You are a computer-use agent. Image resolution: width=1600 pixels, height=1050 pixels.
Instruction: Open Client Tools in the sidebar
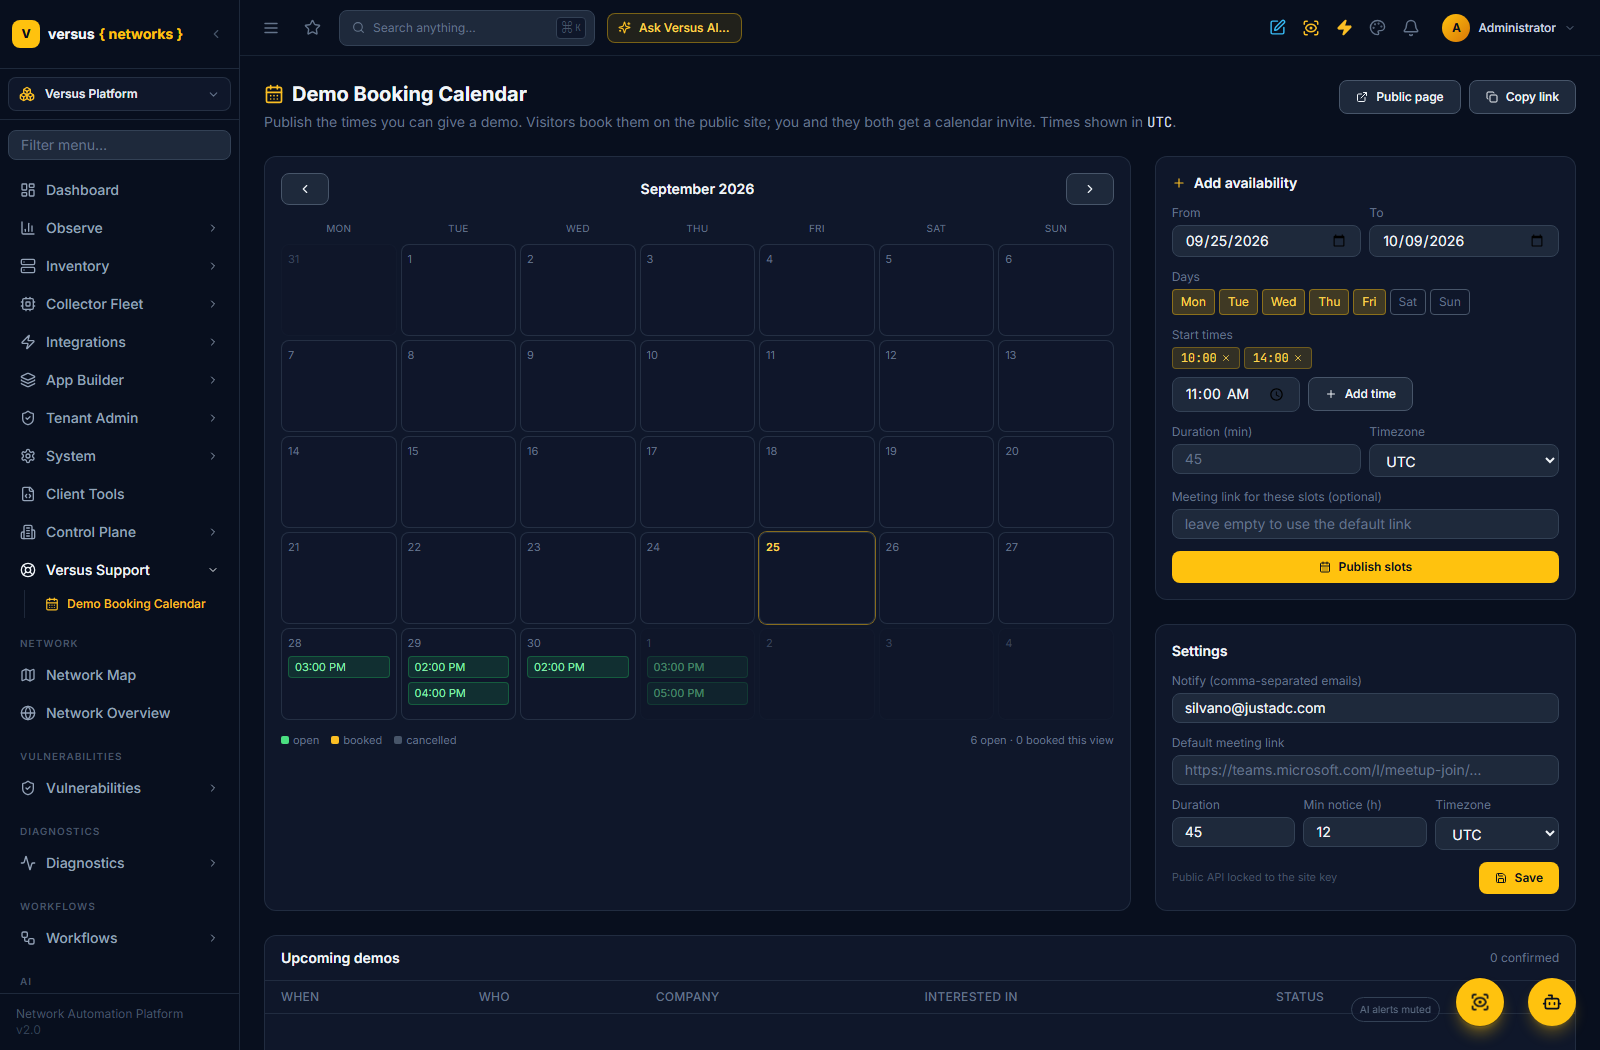[x=119, y=494]
